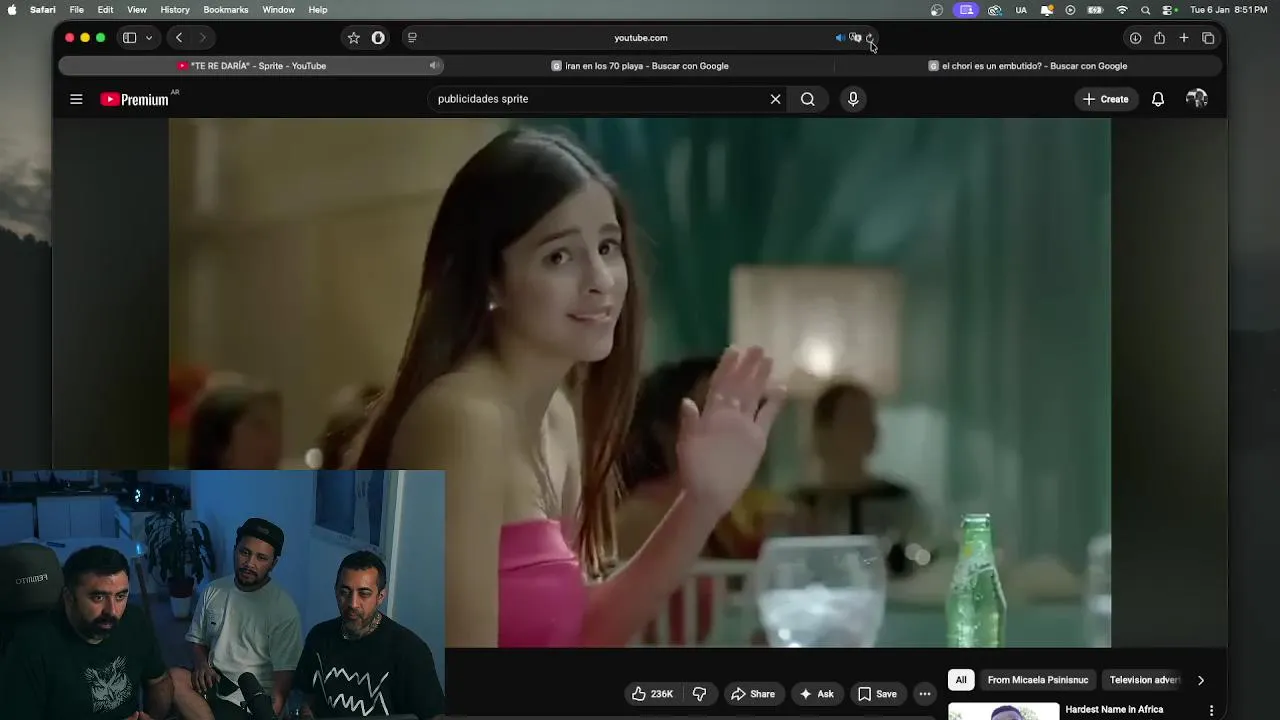Open Hardest Name in Africa video

[x=1114, y=710]
